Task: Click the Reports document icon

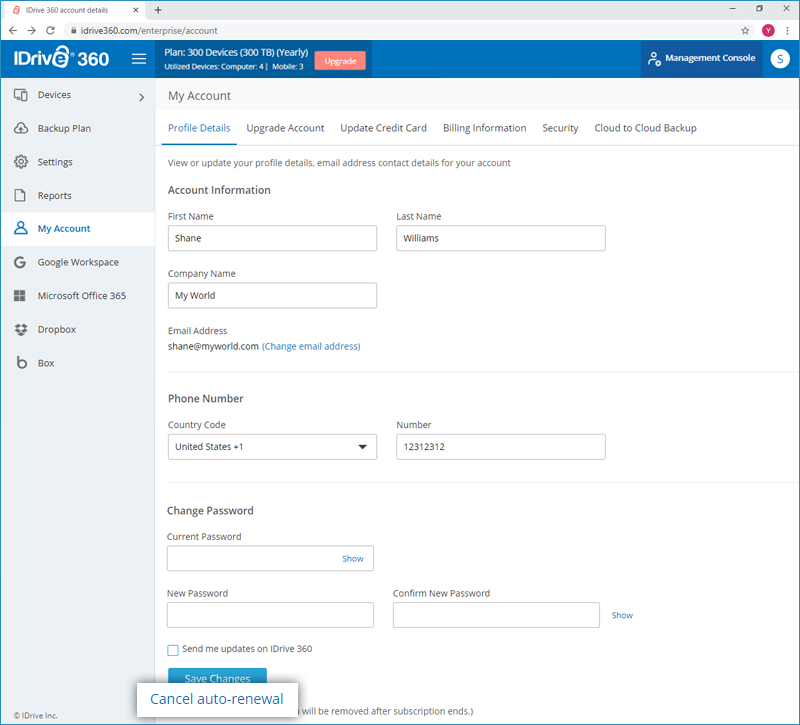Action: point(20,196)
